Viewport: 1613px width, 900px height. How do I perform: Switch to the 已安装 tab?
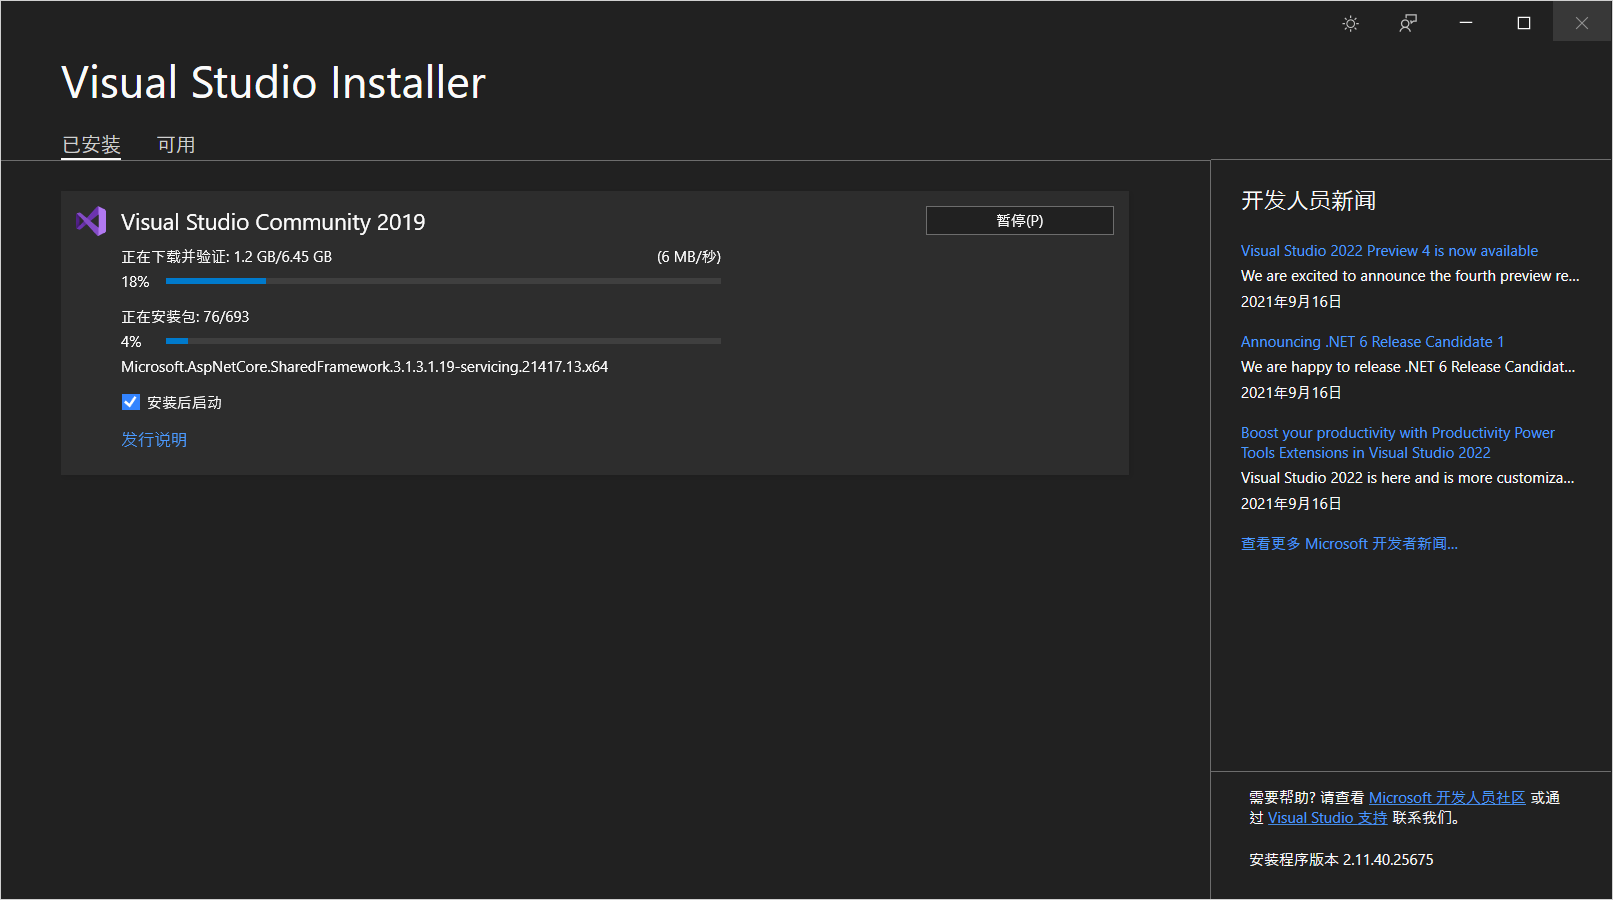91,145
